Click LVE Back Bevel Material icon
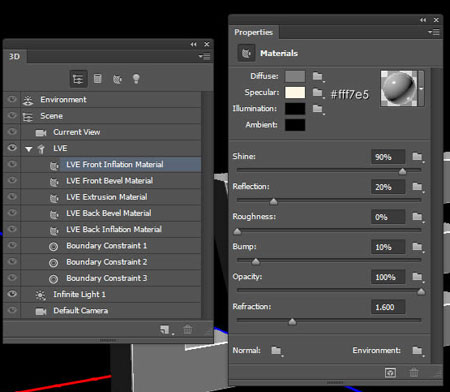The image size is (450, 392). pyautogui.click(x=54, y=214)
